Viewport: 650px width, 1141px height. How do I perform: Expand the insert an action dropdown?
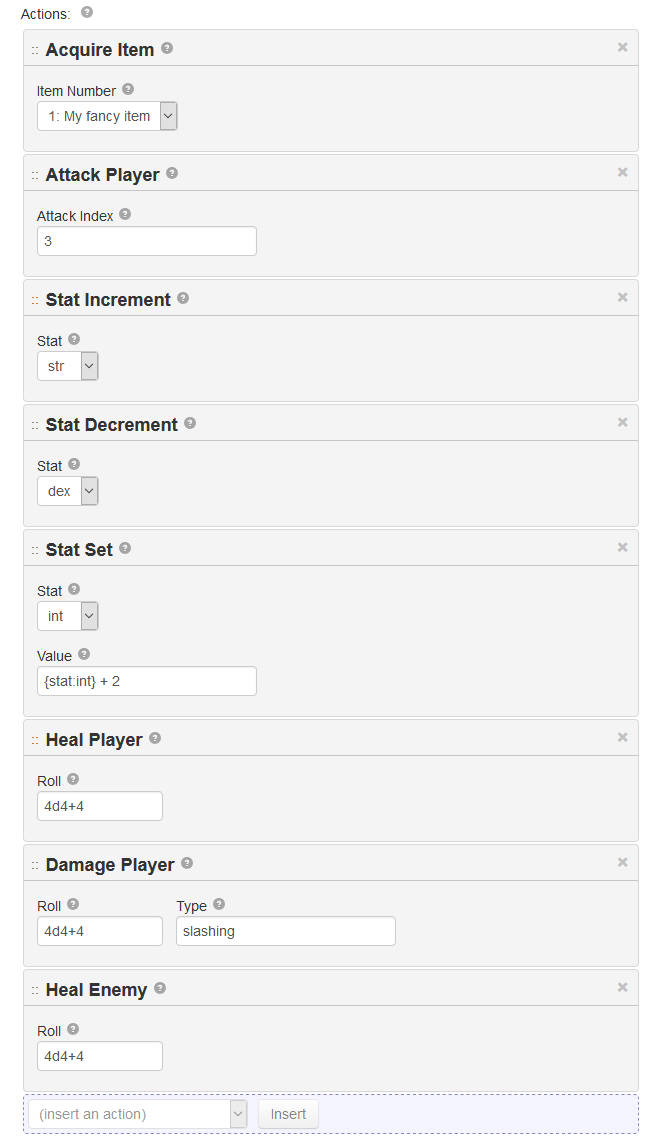138,1114
